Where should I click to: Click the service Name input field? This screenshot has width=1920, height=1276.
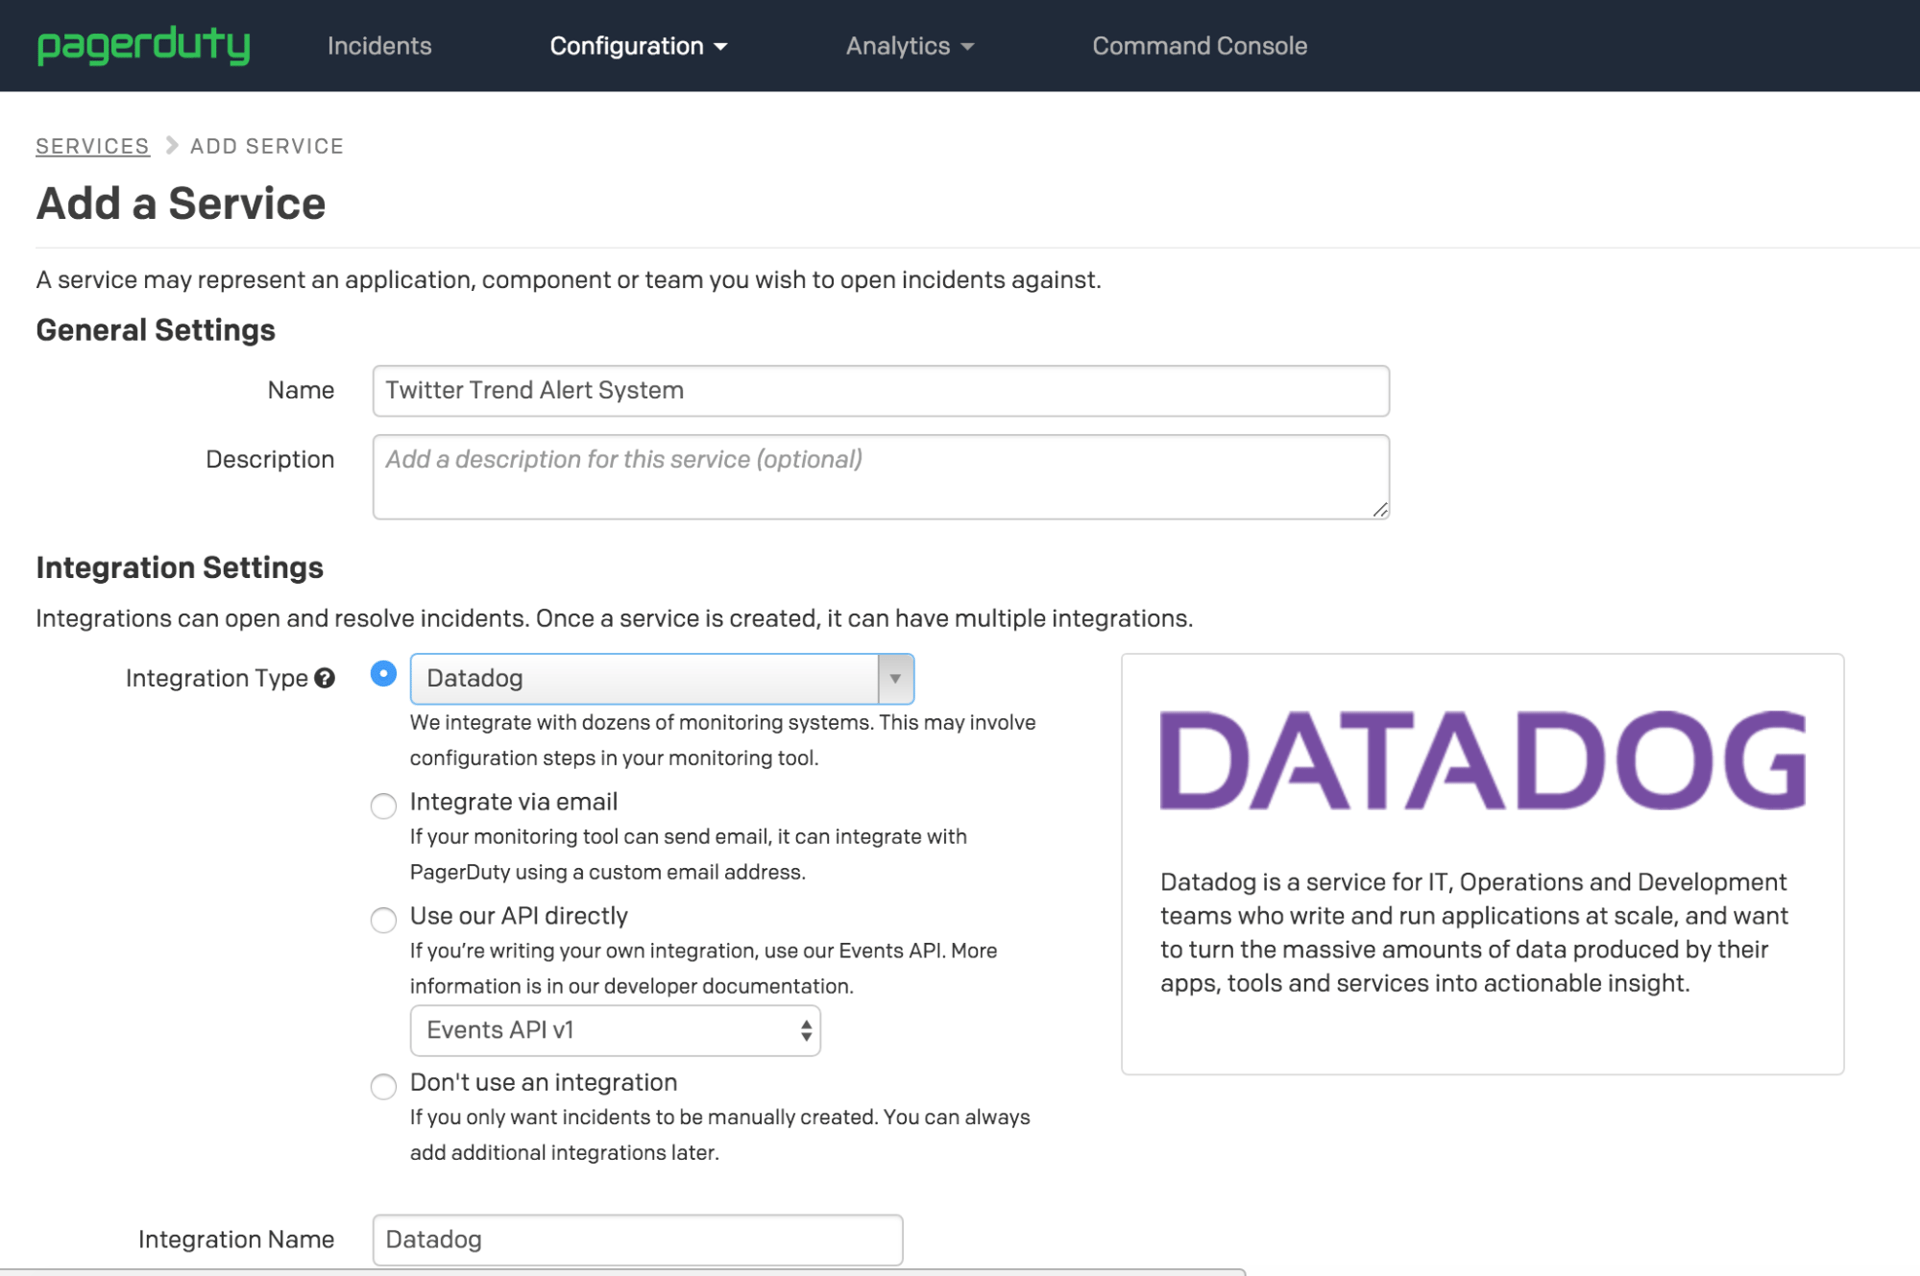click(x=880, y=391)
